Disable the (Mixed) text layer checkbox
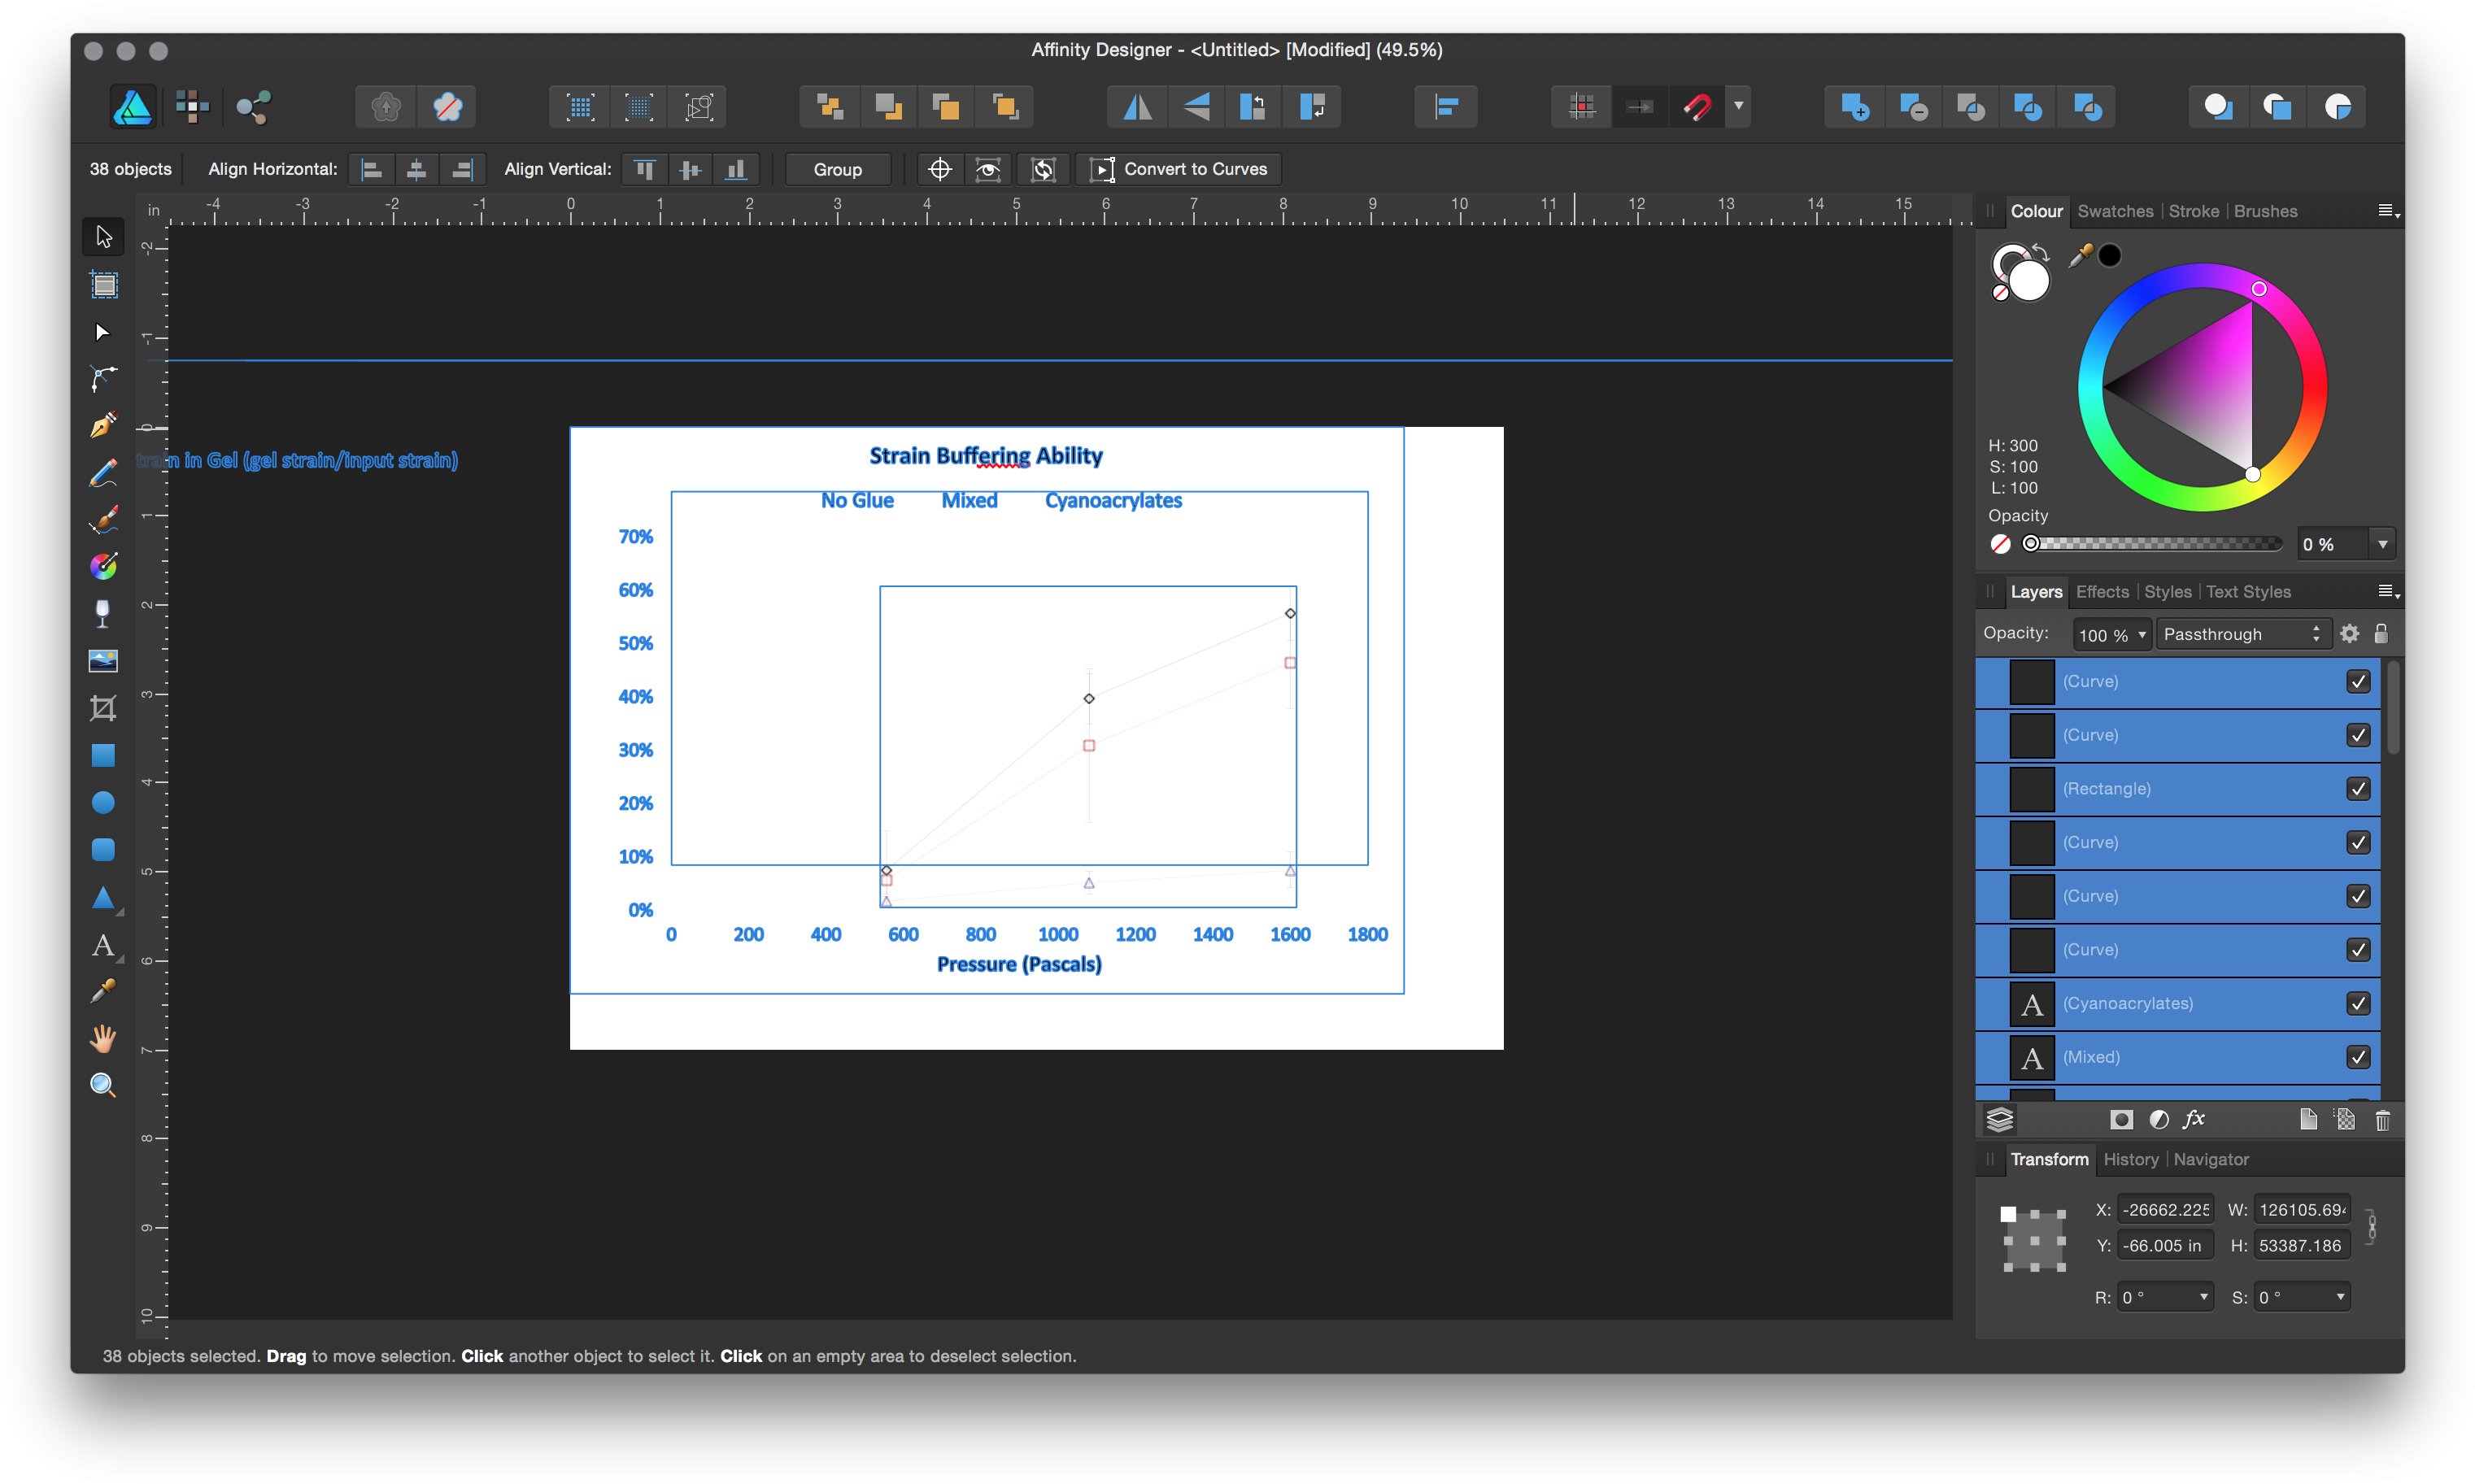The image size is (2475, 1484). click(x=2359, y=1057)
